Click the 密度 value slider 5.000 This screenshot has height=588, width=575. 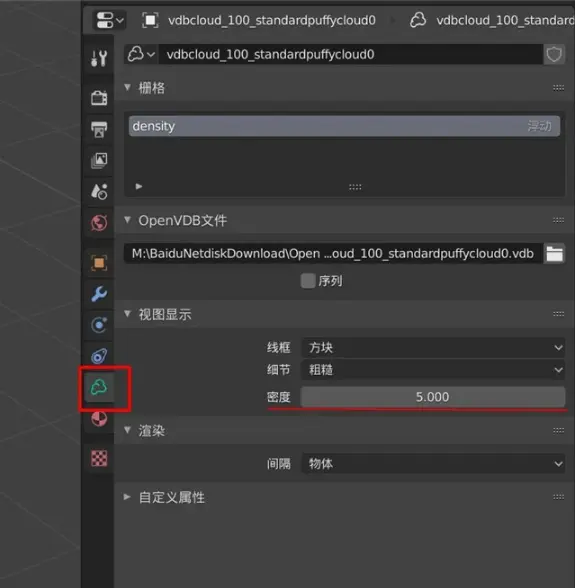click(433, 397)
